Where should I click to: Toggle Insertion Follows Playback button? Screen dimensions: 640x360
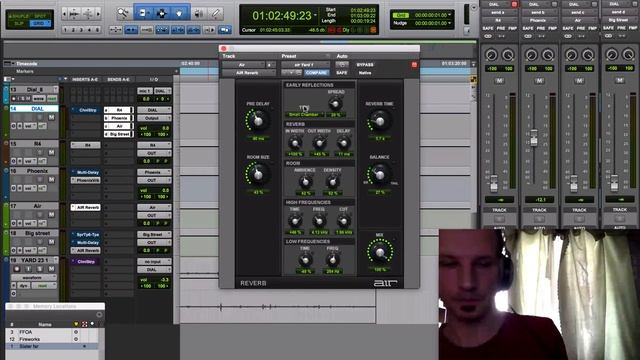pos(209,30)
